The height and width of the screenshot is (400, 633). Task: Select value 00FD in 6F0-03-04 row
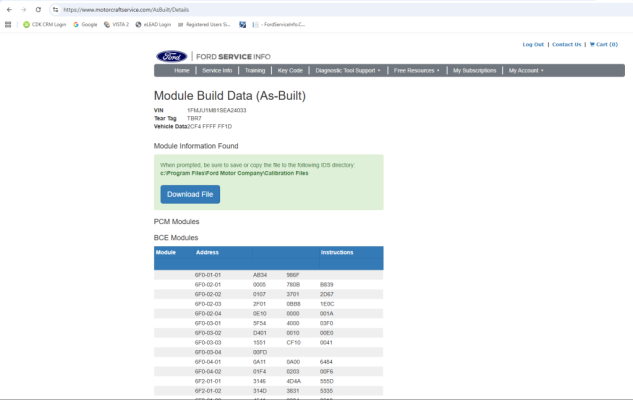(260, 352)
